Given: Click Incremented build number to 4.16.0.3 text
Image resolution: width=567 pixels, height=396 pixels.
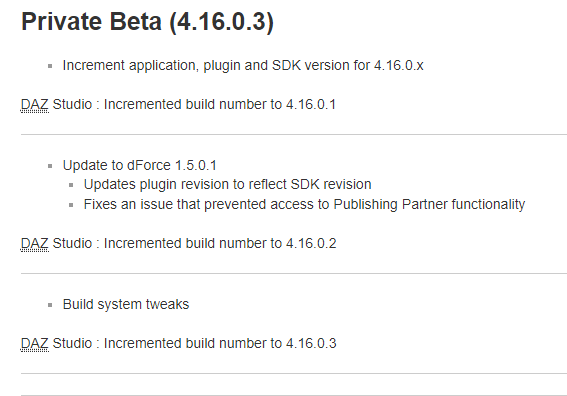Looking at the screenshot, I should (x=220, y=343).
